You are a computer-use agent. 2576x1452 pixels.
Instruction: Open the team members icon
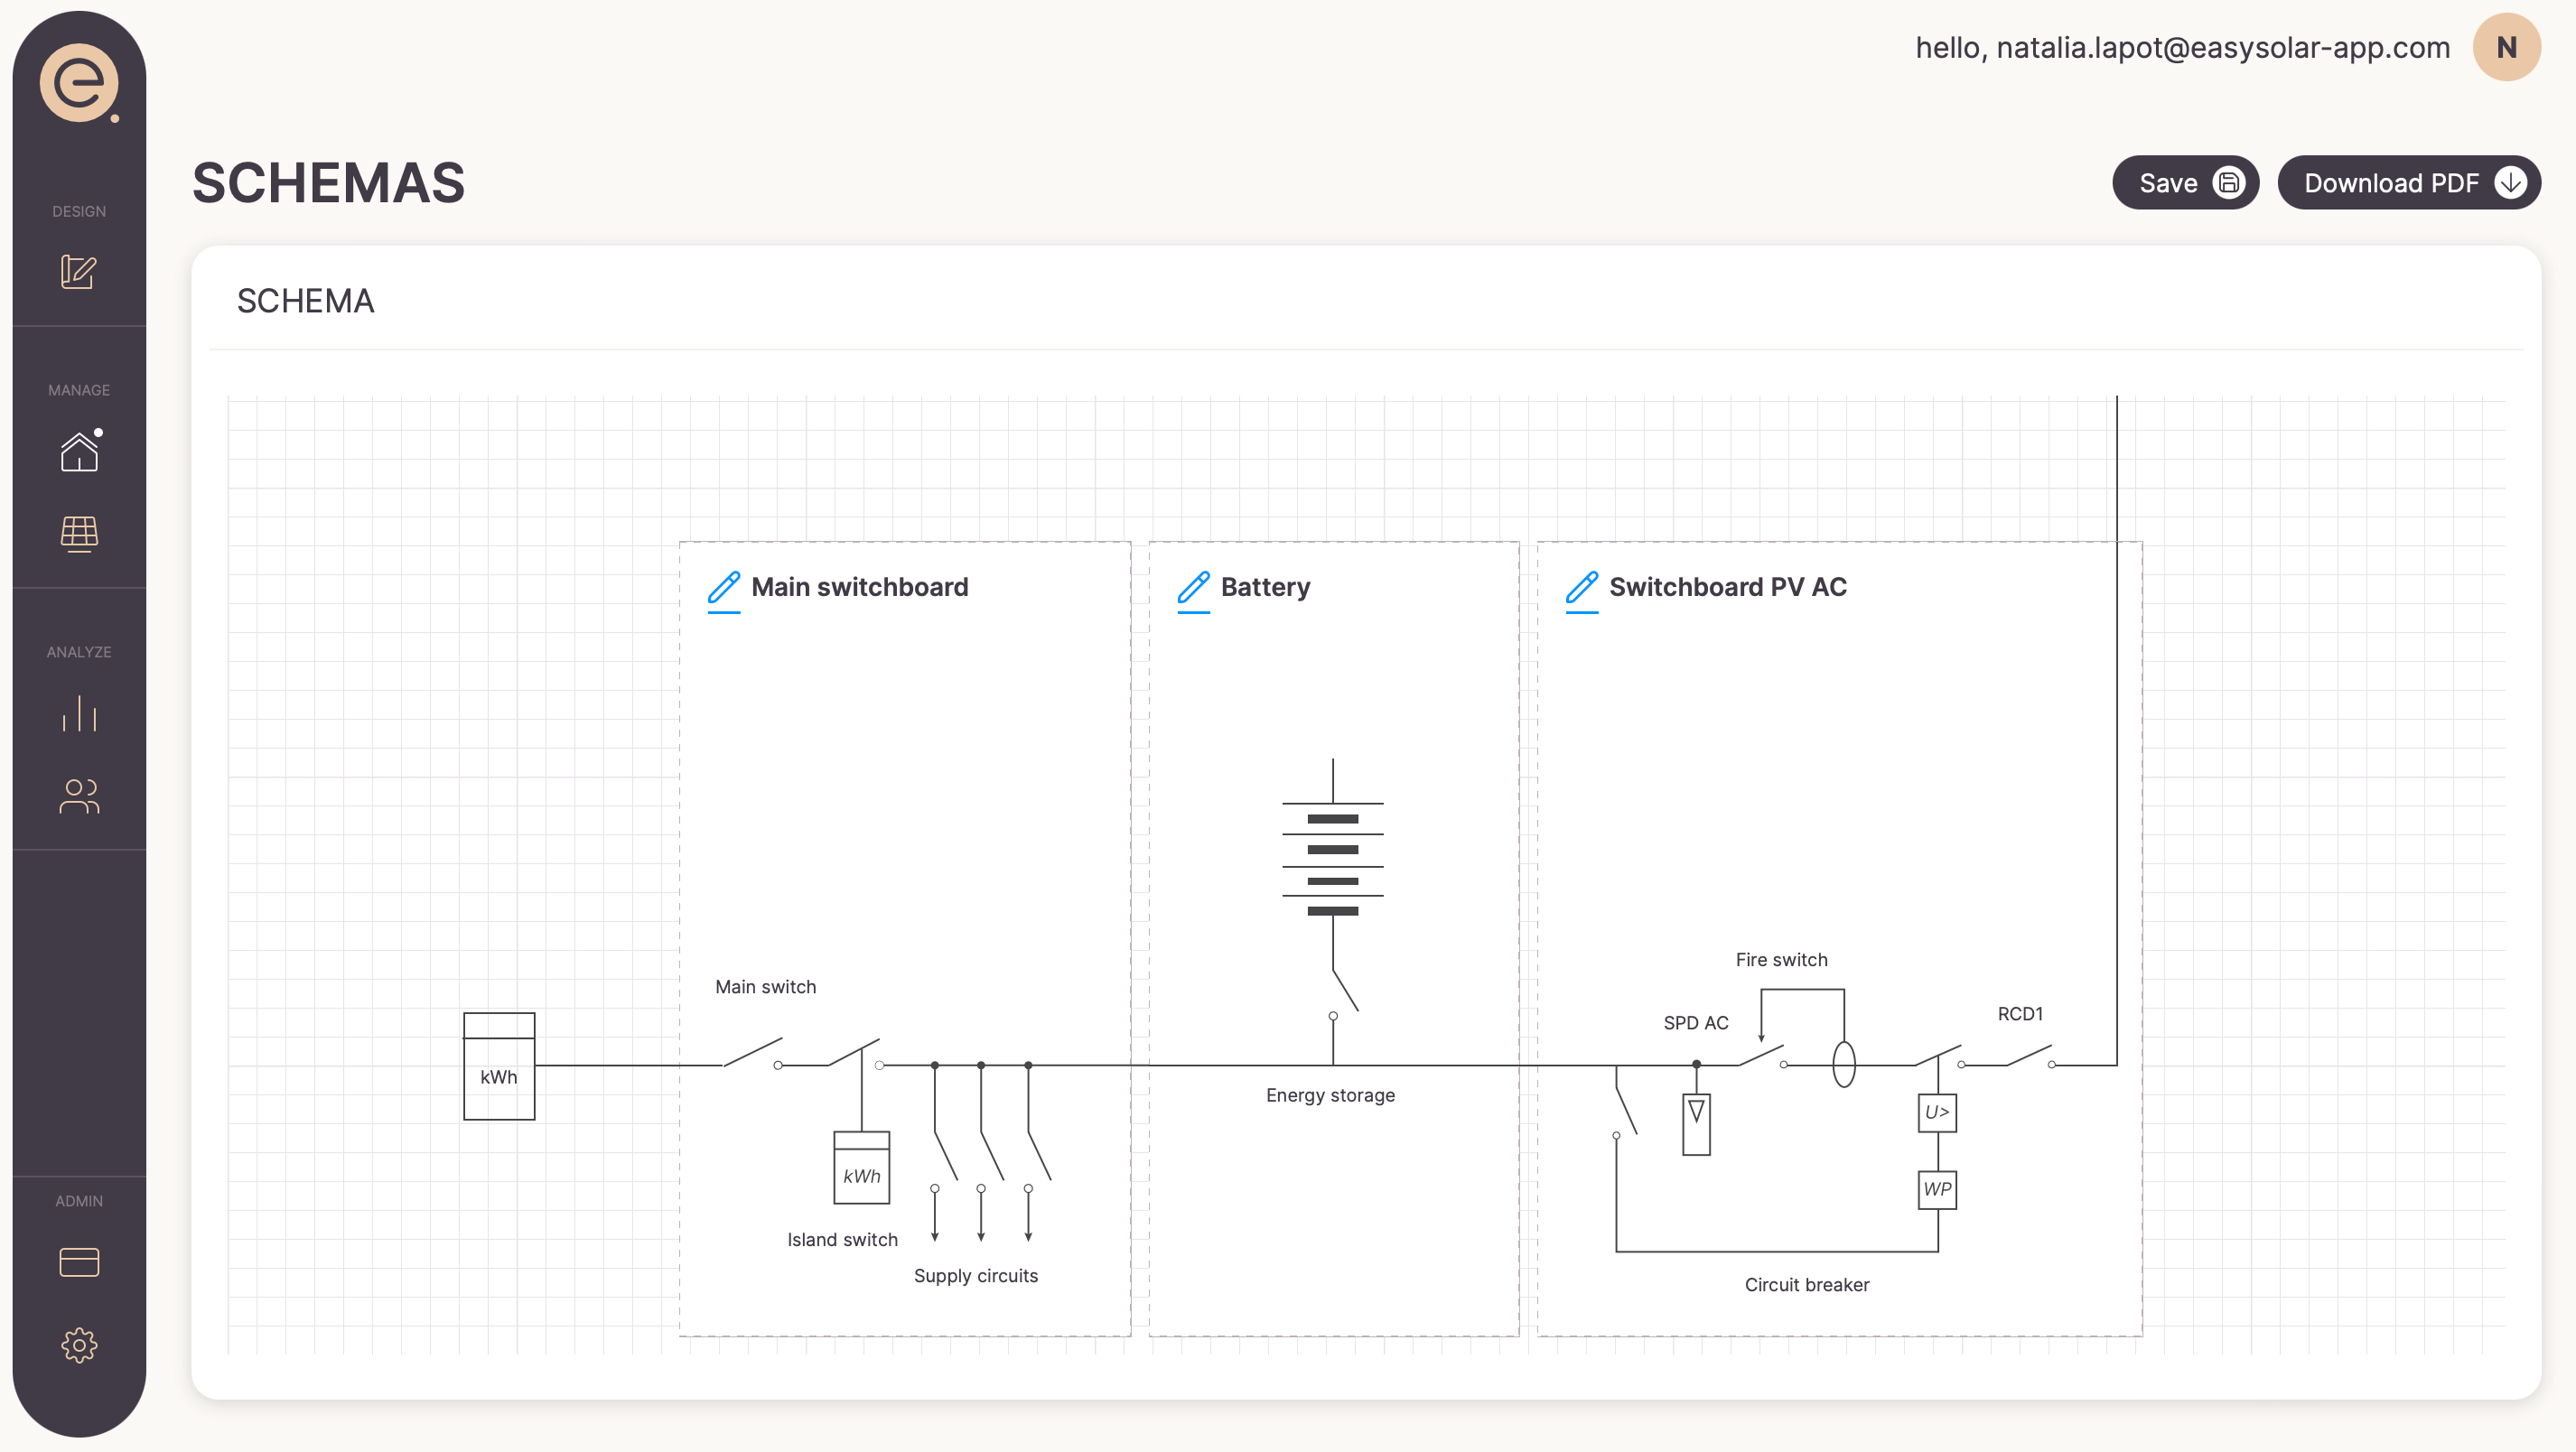tap(79, 796)
